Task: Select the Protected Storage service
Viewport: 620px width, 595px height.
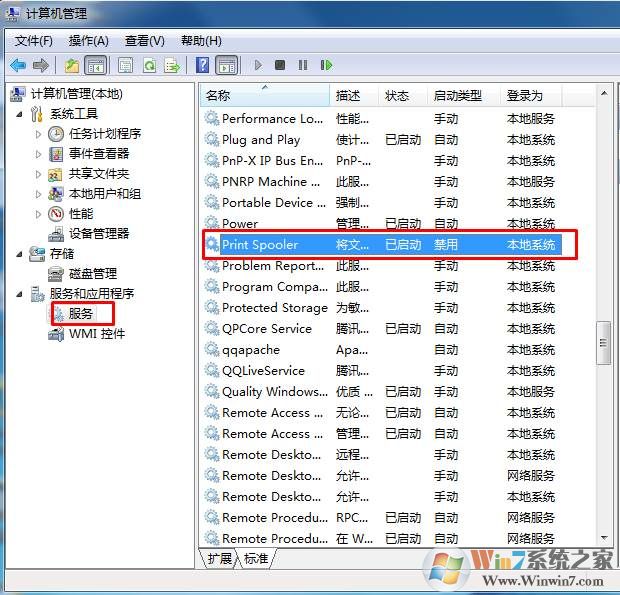Action: (x=382, y=308)
